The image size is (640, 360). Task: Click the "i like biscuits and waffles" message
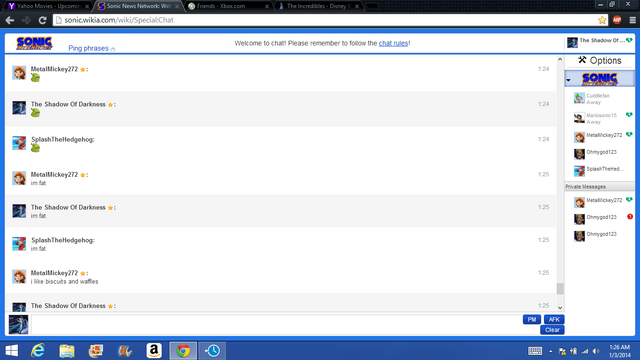[64, 282]
